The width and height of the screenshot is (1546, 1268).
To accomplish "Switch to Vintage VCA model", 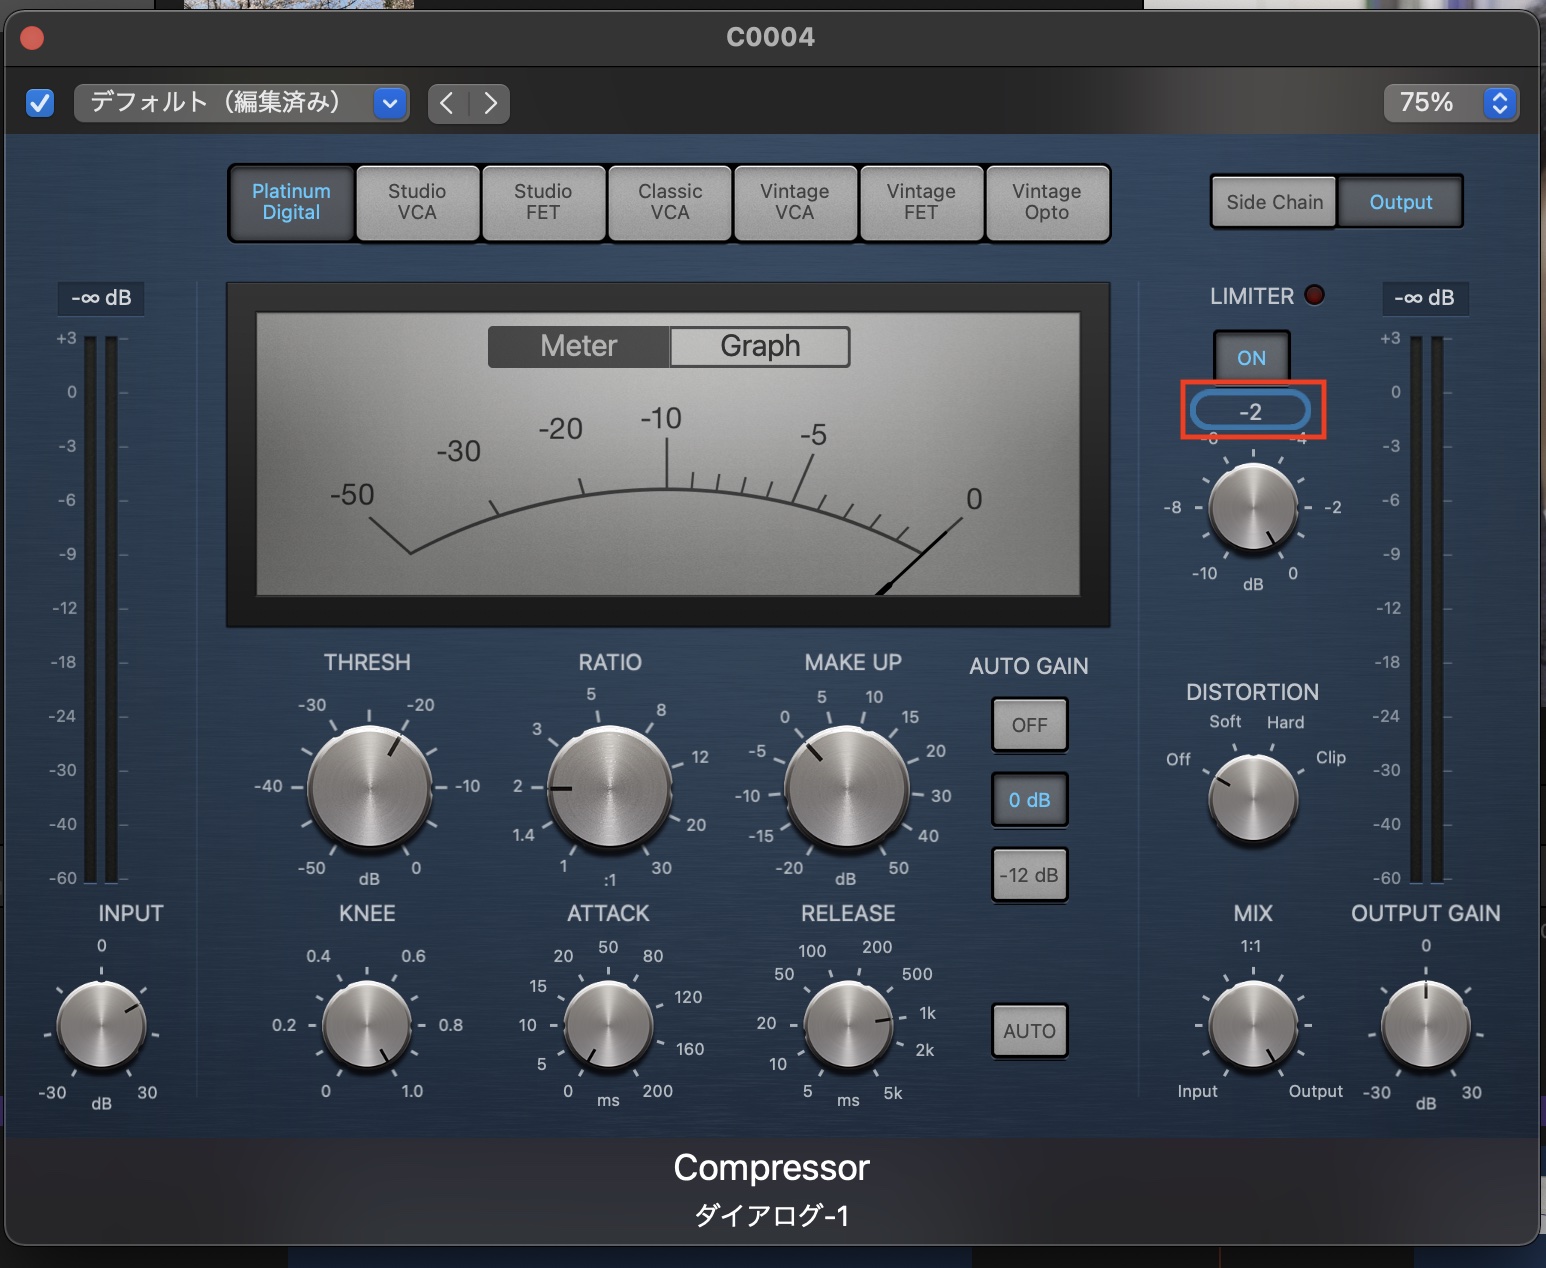I will pos(795,203).
